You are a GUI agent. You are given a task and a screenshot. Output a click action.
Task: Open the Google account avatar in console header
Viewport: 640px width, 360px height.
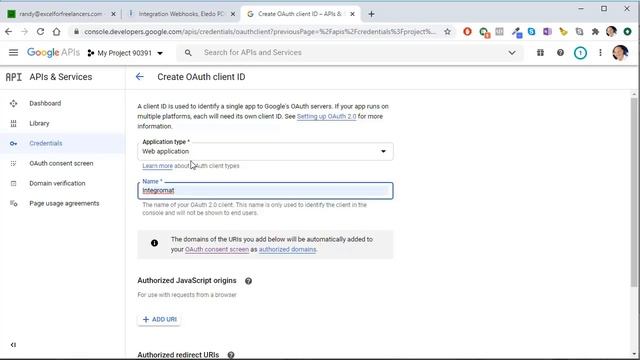[620, 53]
